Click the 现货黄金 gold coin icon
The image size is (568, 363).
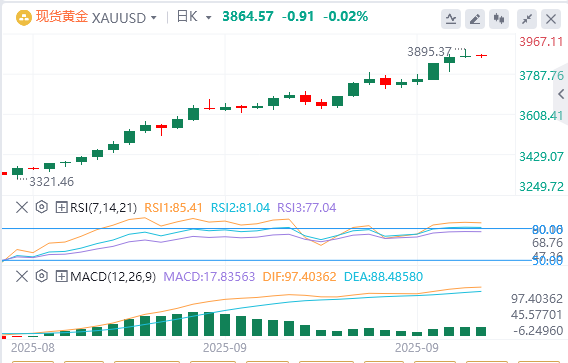(x=24, y=17)
